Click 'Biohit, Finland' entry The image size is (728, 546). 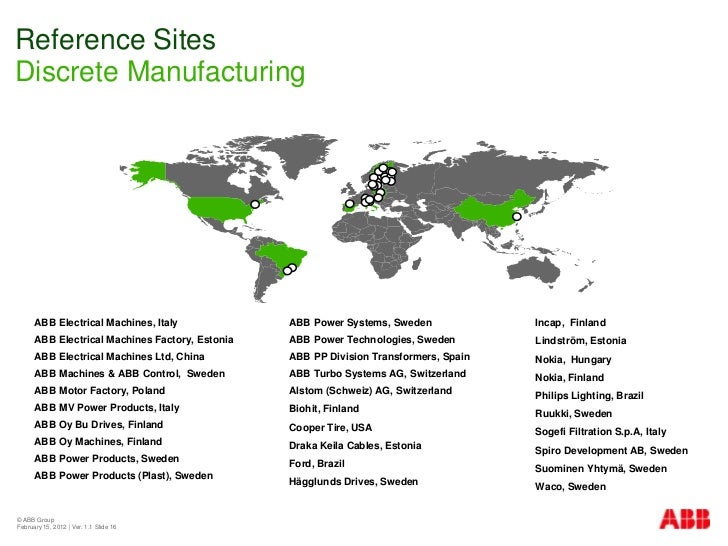click(x=324, y=409)
